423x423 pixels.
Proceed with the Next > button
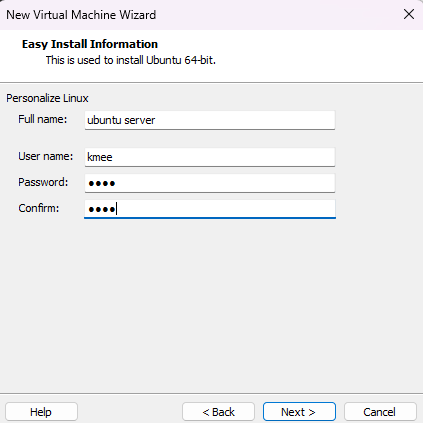point(299,412)
